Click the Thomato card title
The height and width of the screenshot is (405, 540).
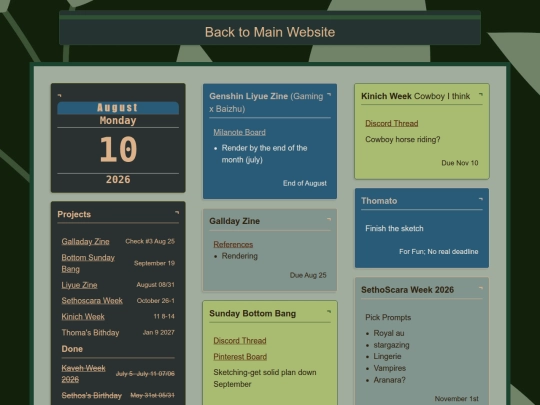click(379, 201)
